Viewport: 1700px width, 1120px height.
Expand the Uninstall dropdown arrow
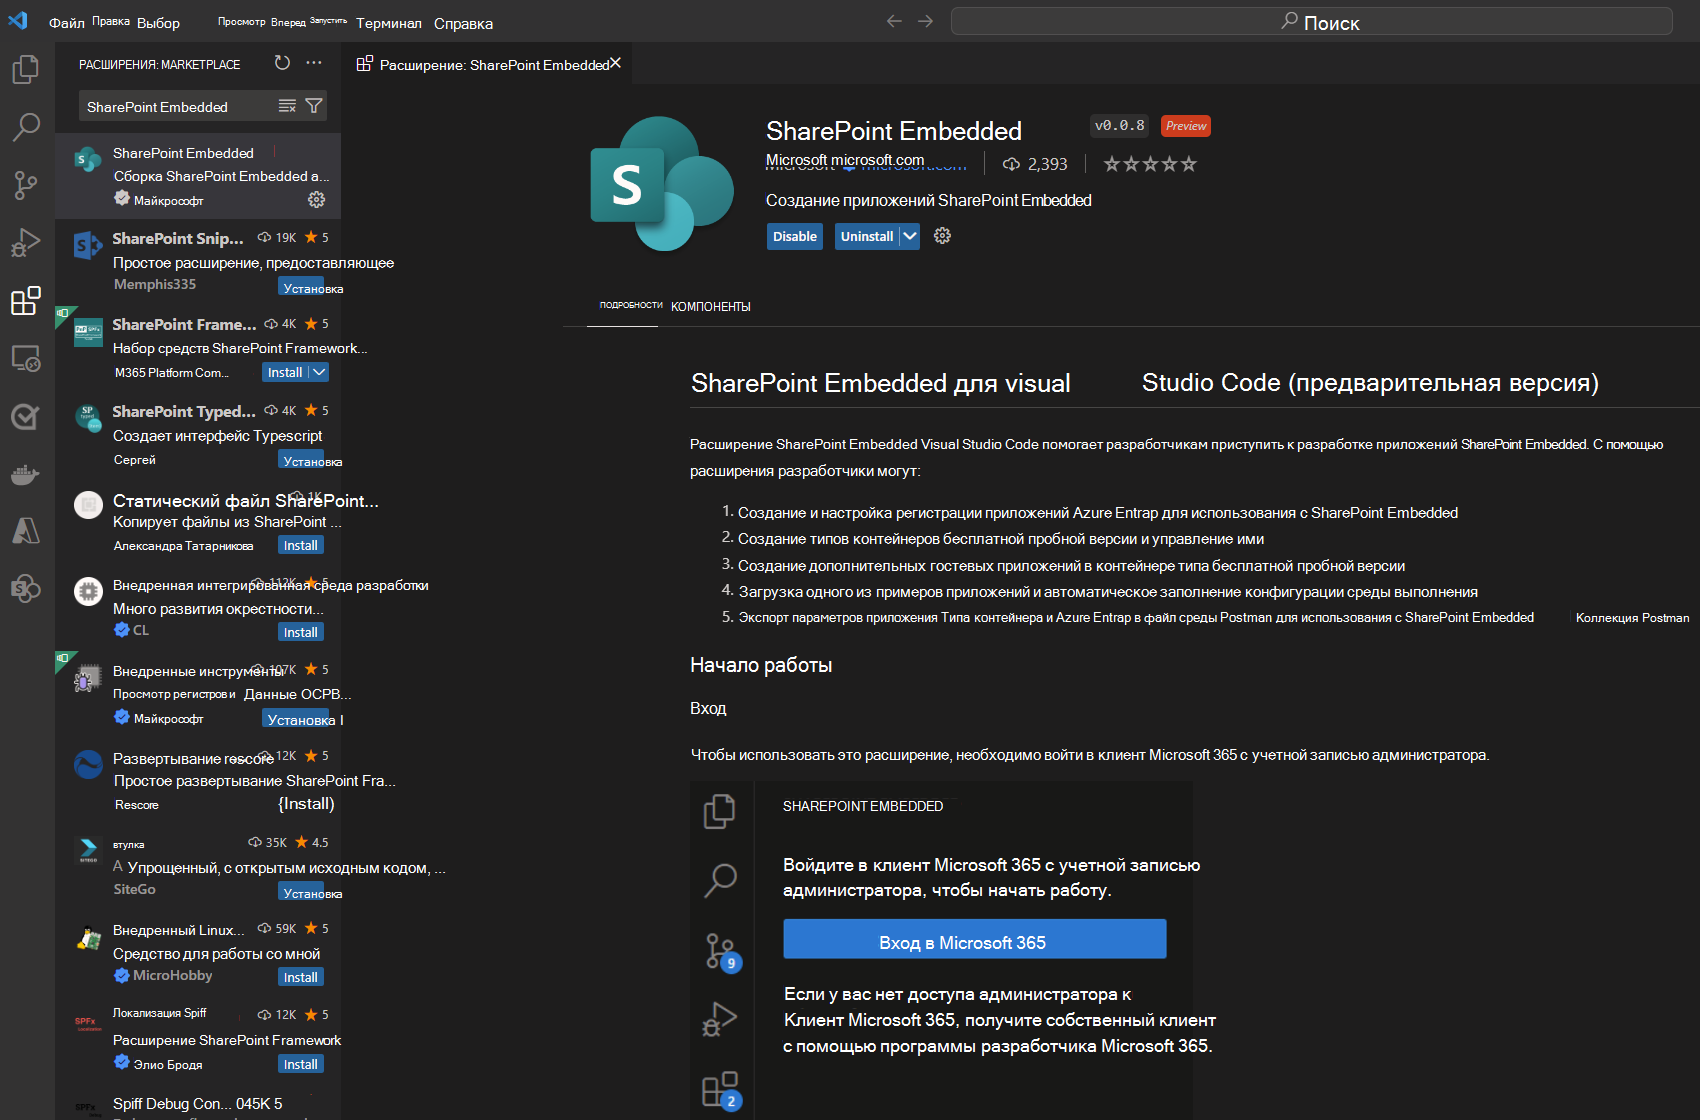point(909,237)
